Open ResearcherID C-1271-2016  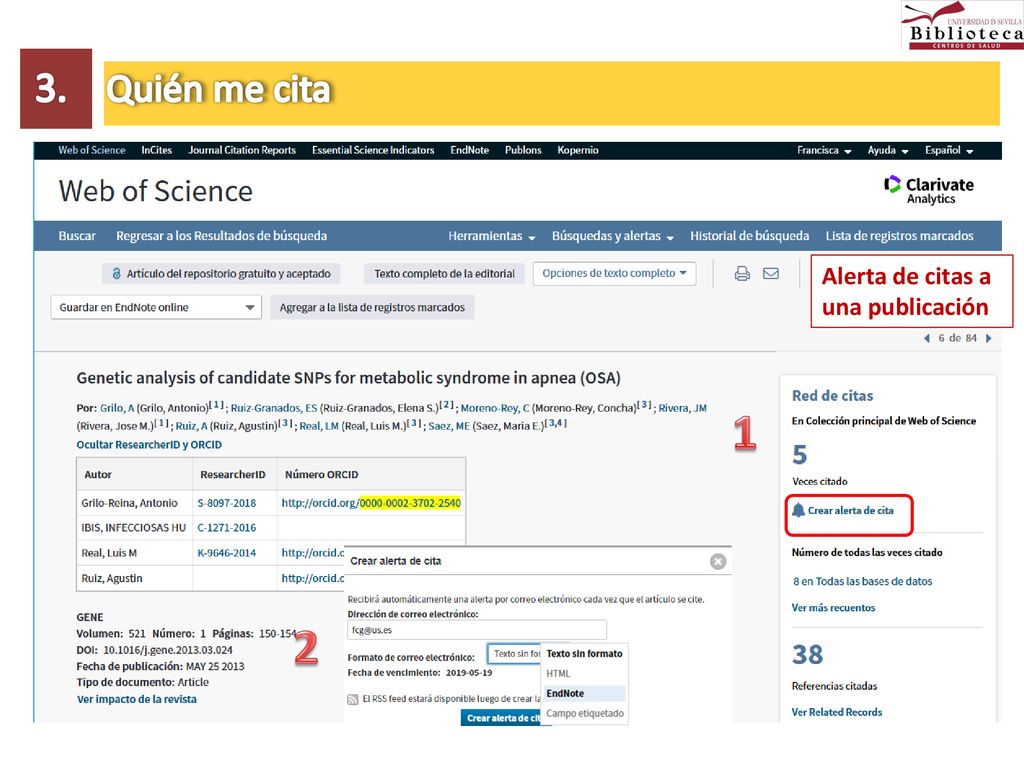click(227, 528)
